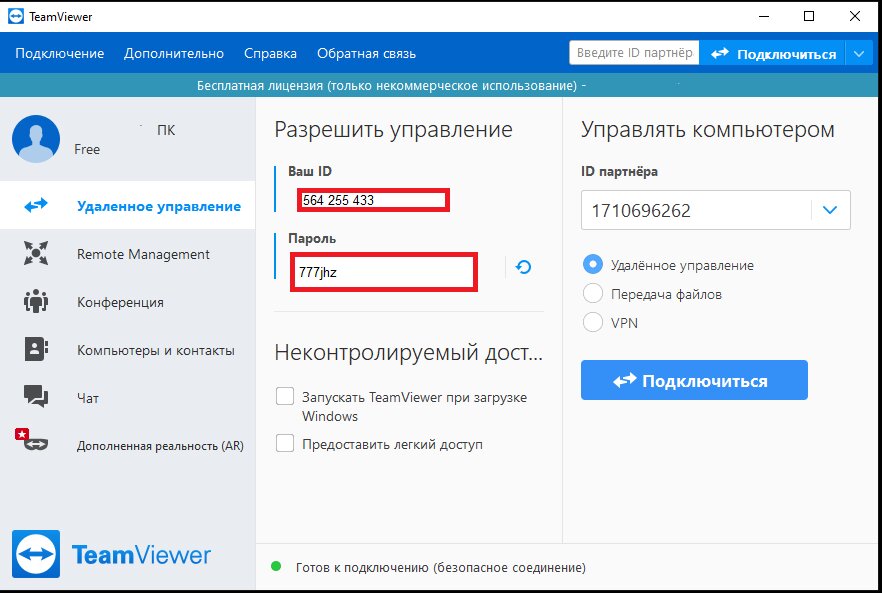Open the Конференция section
The height and width of the screenshot is (593, 882).
(128, 302)
